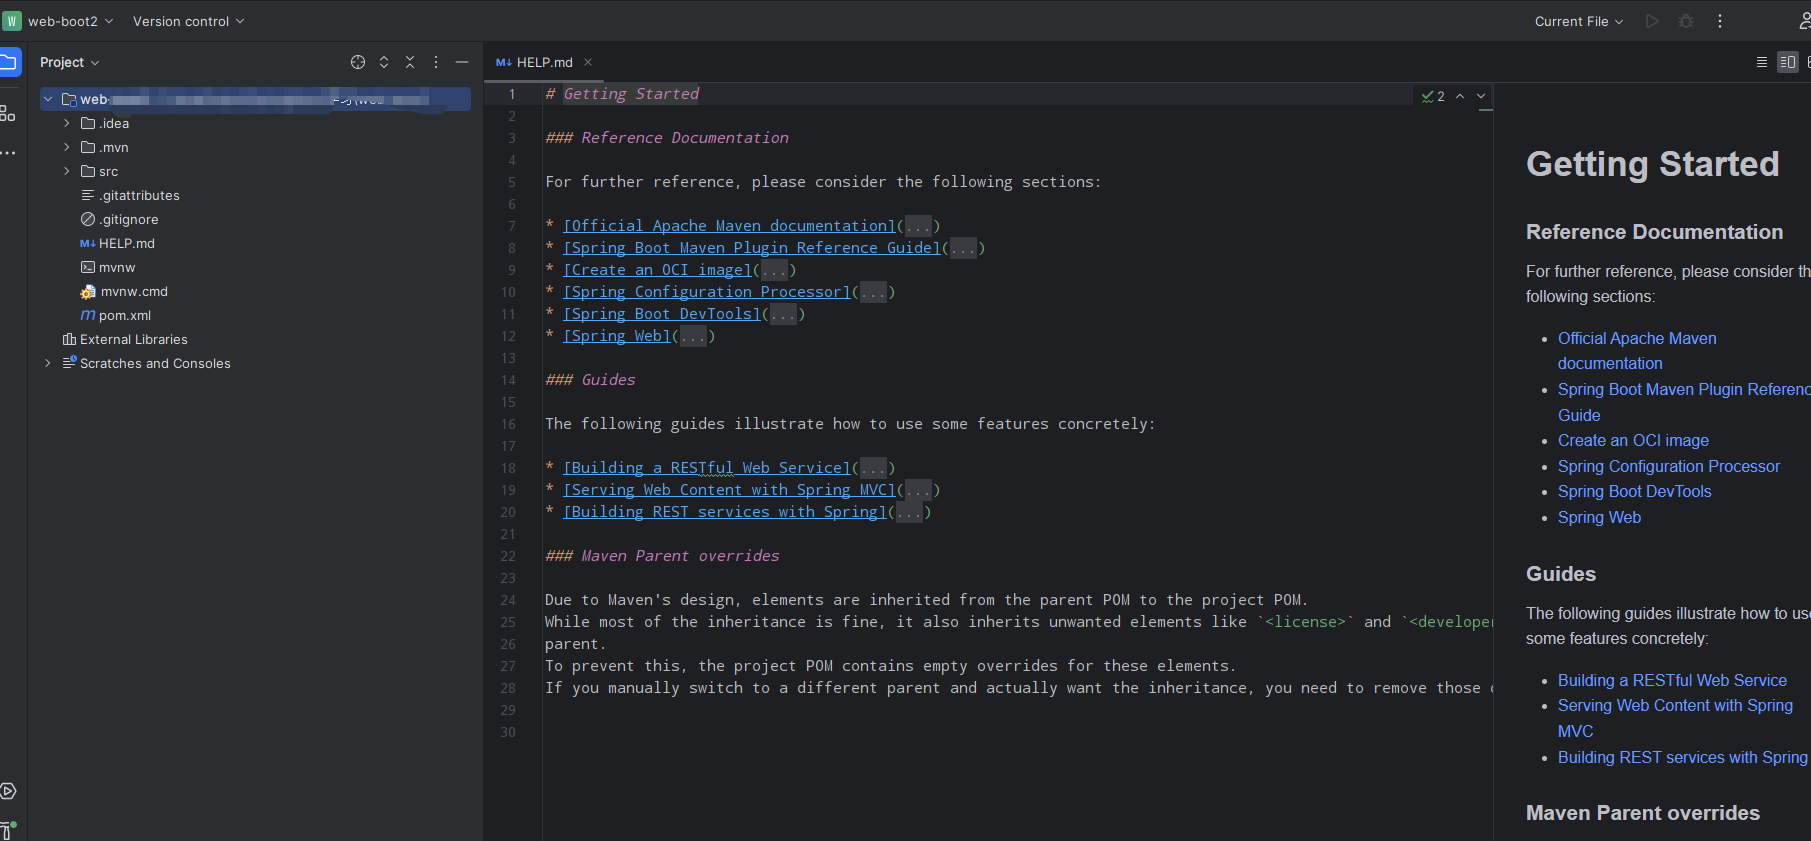Select External Libraries node

click(x=125, y=339)
